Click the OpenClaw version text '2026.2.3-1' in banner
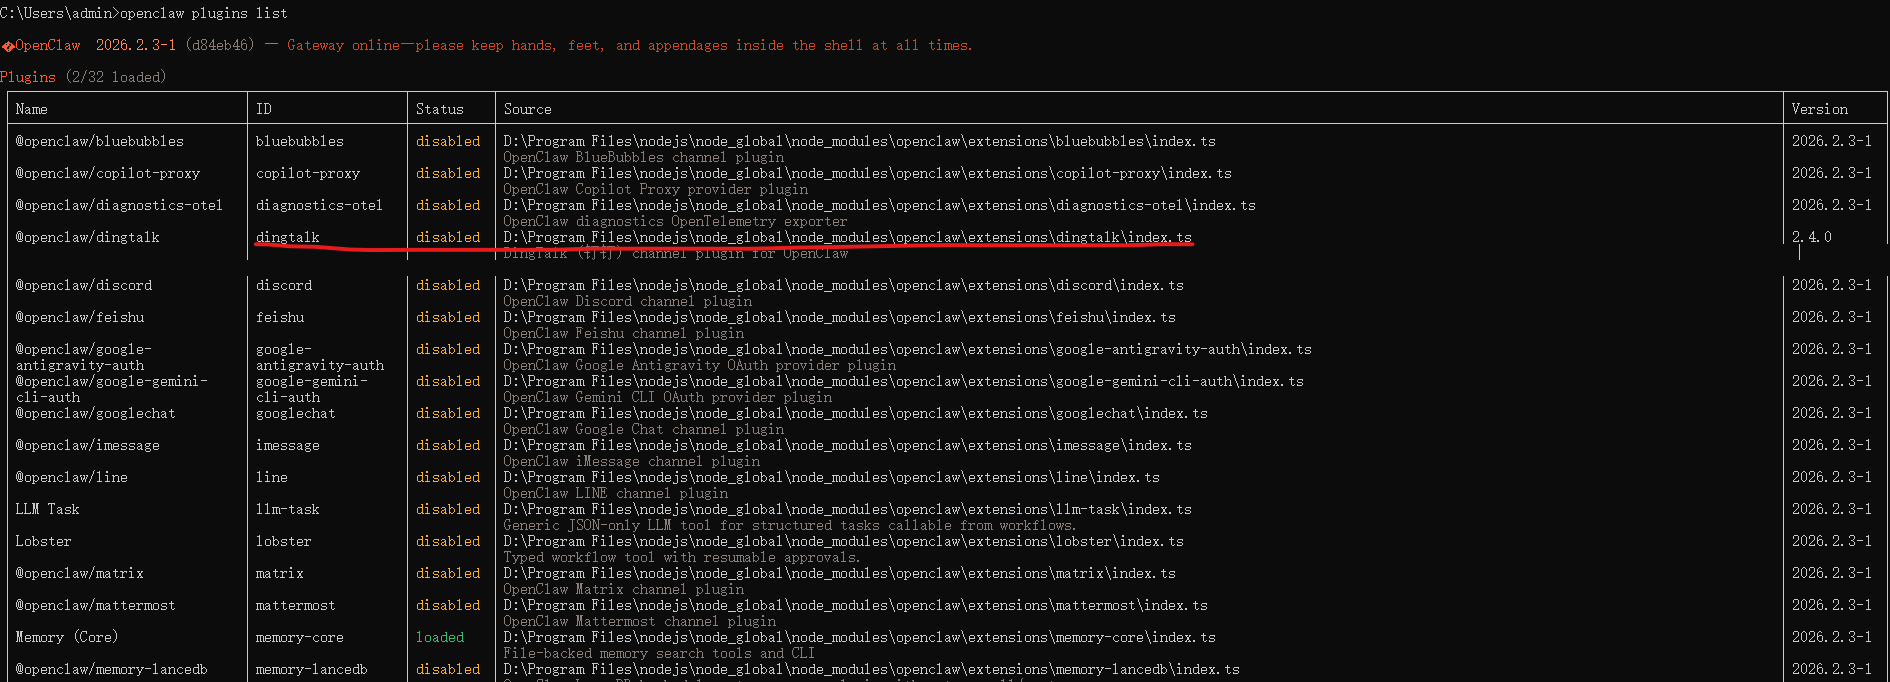Viewport: 1890px width, 682px height. pyautogui.click(x=136, y=45)
